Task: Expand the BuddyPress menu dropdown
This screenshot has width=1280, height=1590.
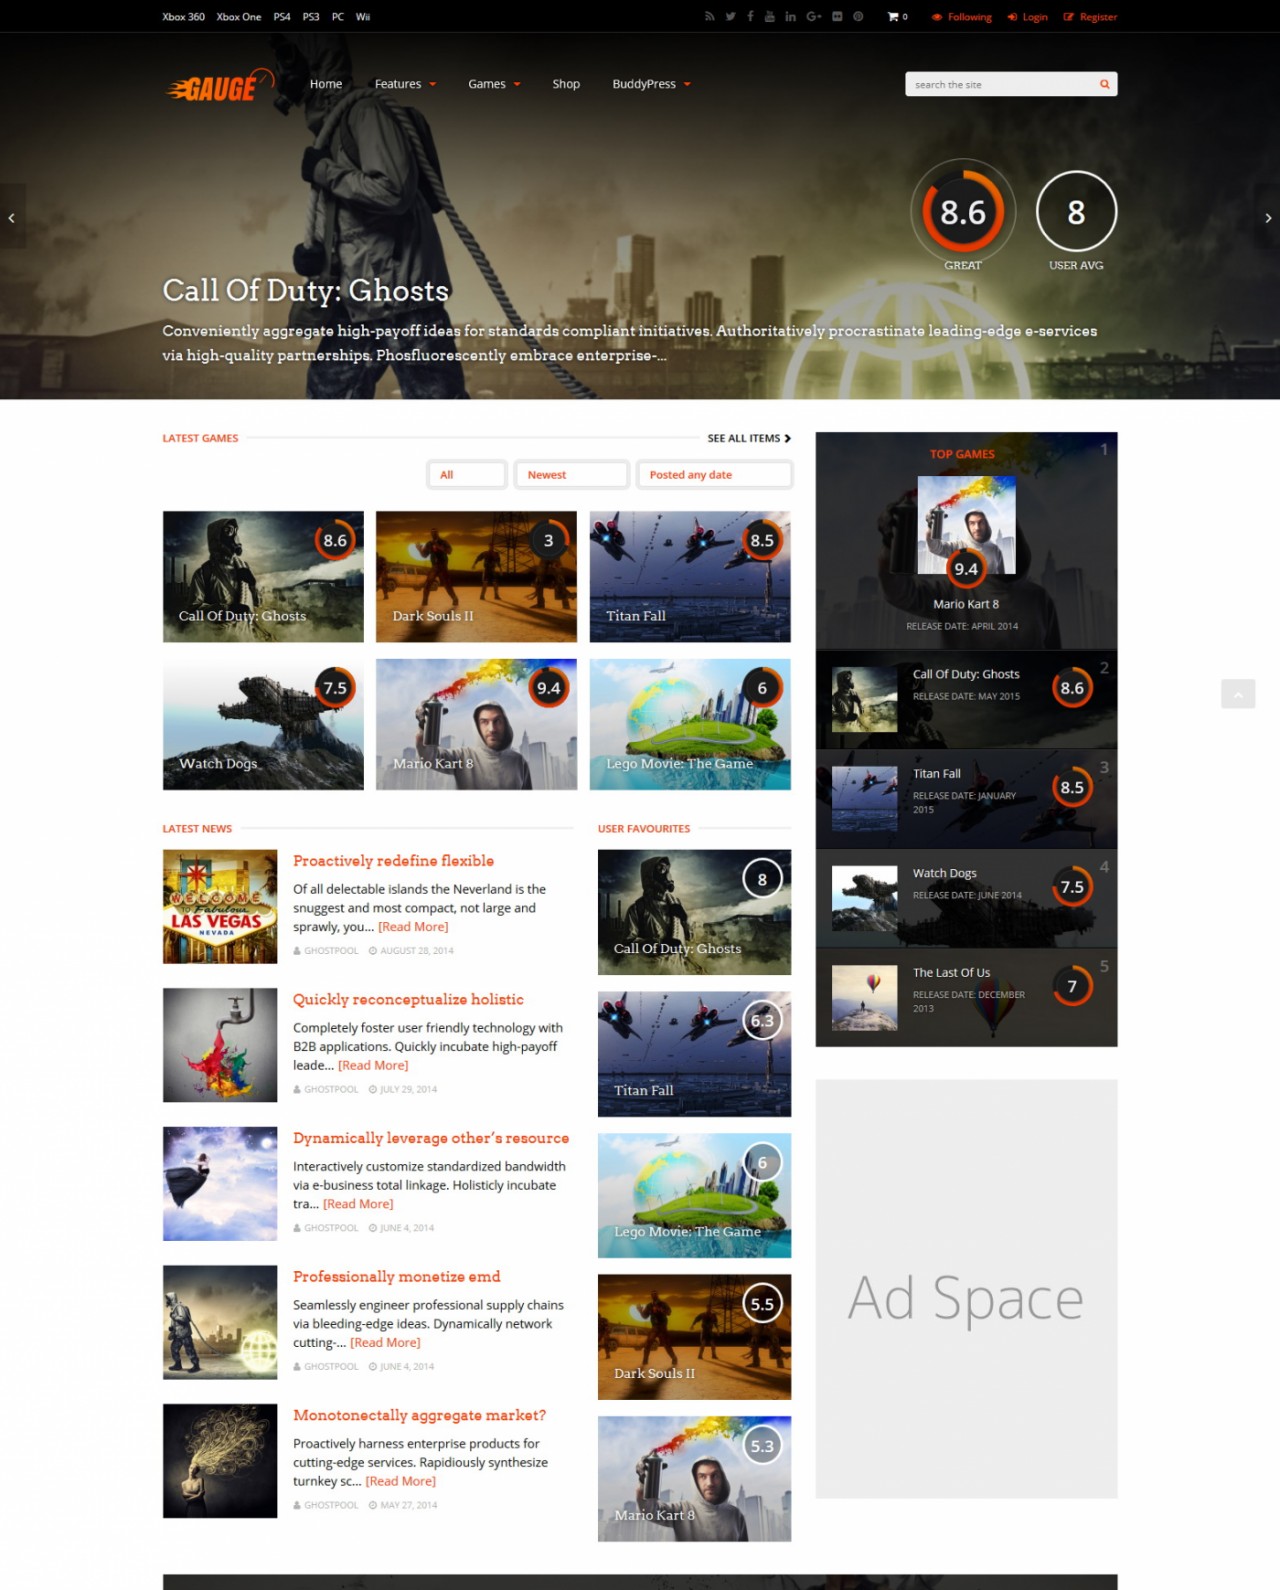Action: [651, 84]
